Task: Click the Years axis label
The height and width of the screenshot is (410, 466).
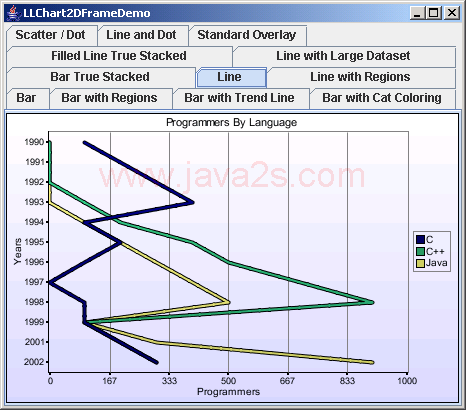Action: 17,252
